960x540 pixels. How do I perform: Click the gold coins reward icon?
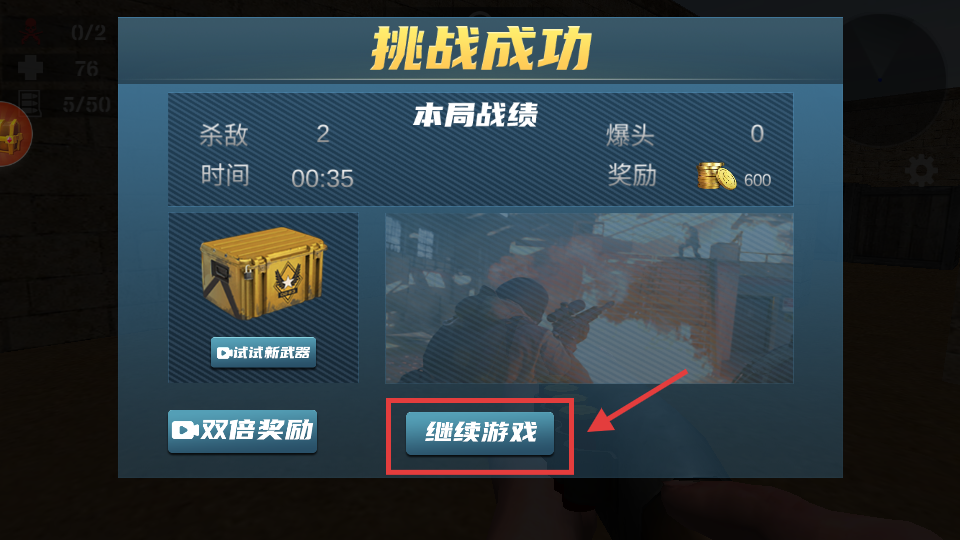point(716,176)
